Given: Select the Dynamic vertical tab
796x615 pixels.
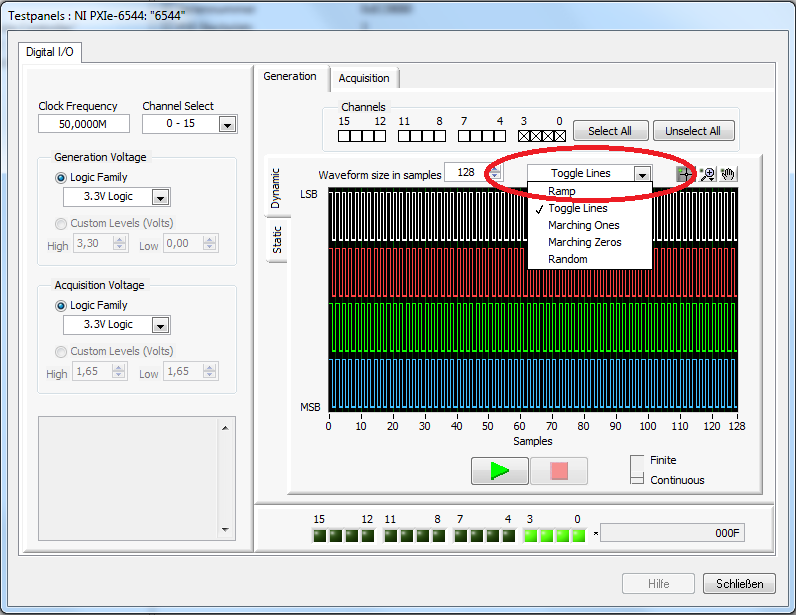Looking at the screenshot, I should coord(276,188).
